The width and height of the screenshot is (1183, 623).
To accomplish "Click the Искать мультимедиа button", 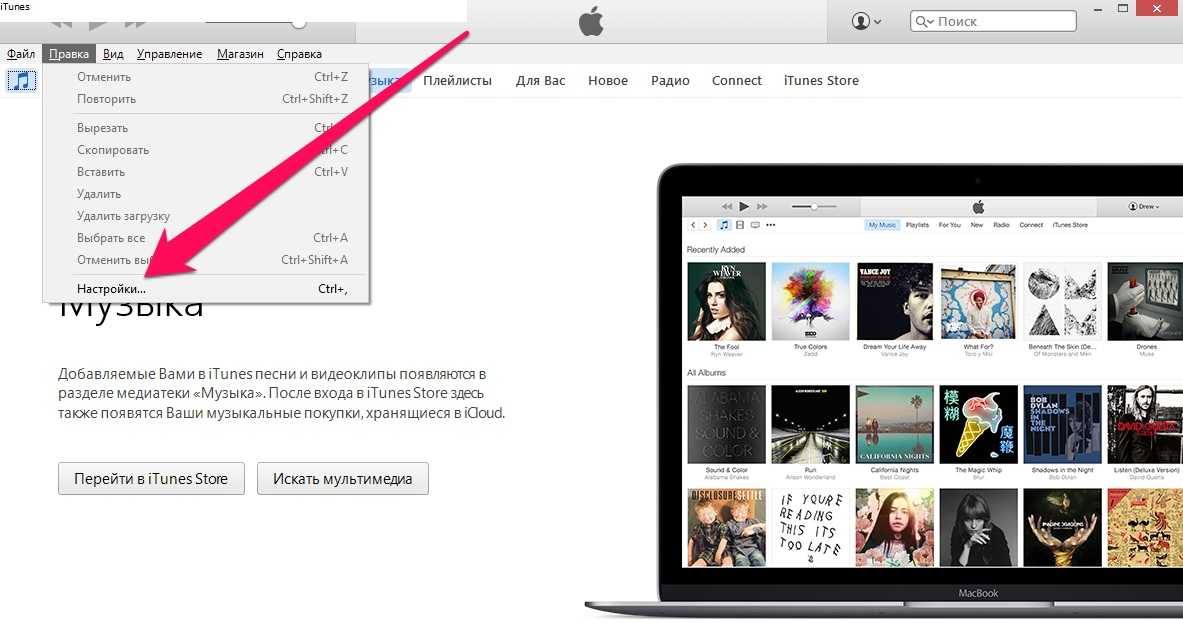I will 342,479.
